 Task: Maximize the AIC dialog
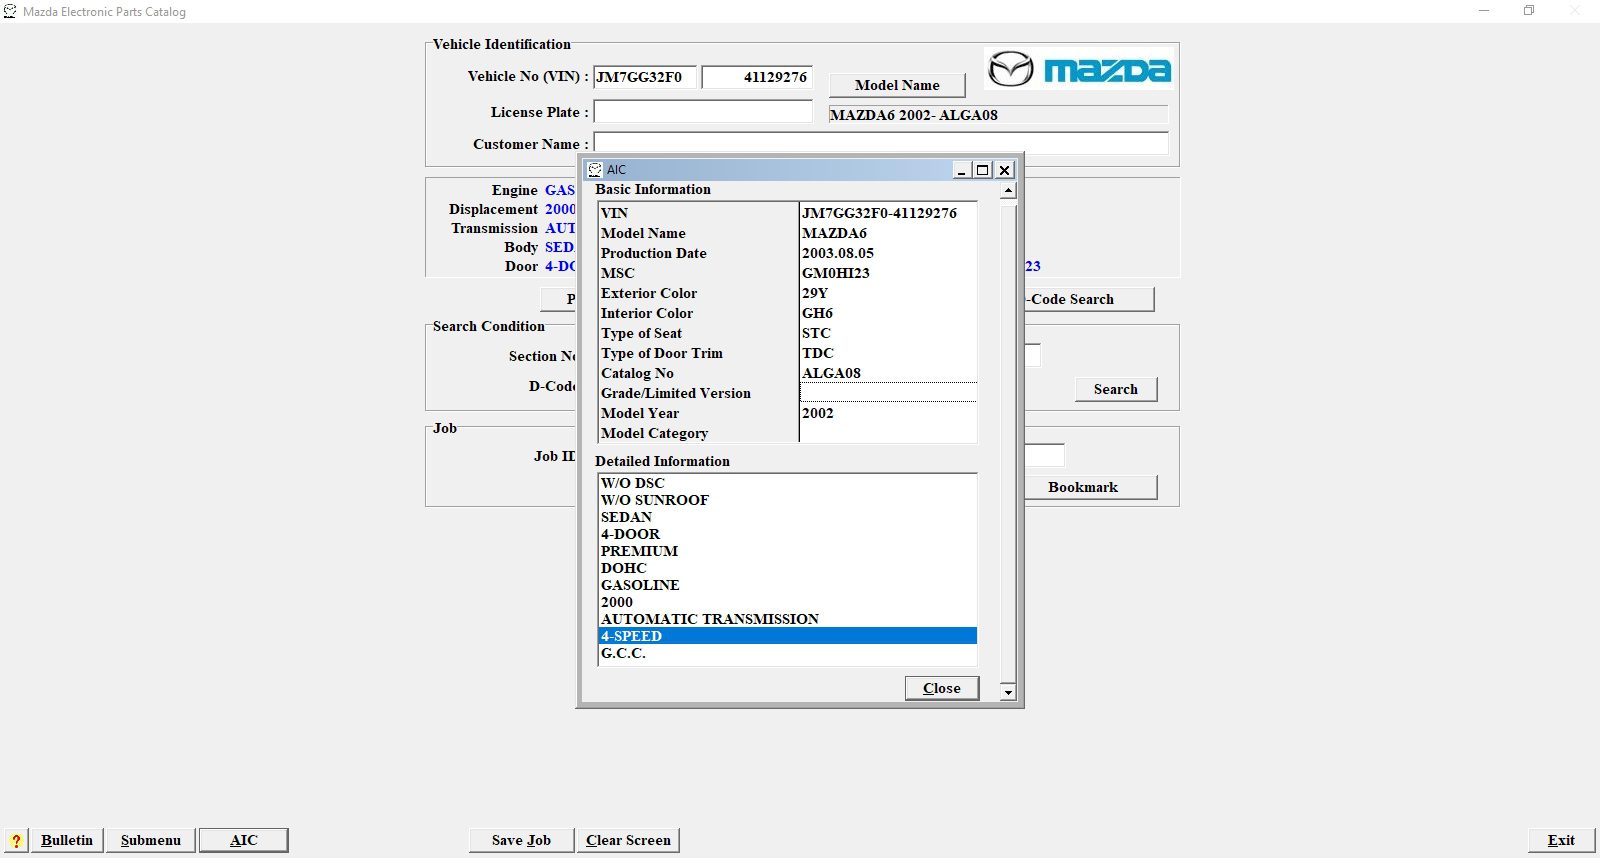point(983,170)
